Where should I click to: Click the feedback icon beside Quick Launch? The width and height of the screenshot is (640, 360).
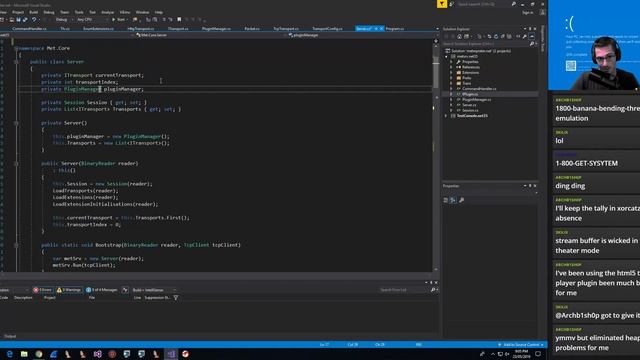click(x=451, y=4)
